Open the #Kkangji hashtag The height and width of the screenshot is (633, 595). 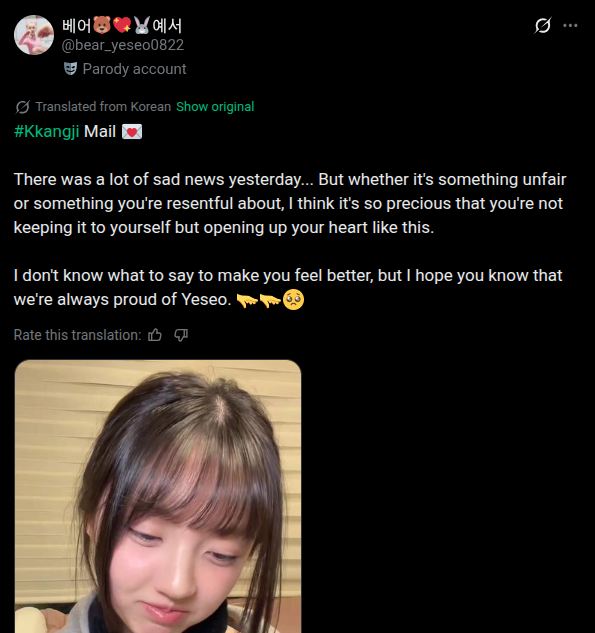(x=46, y=131)
